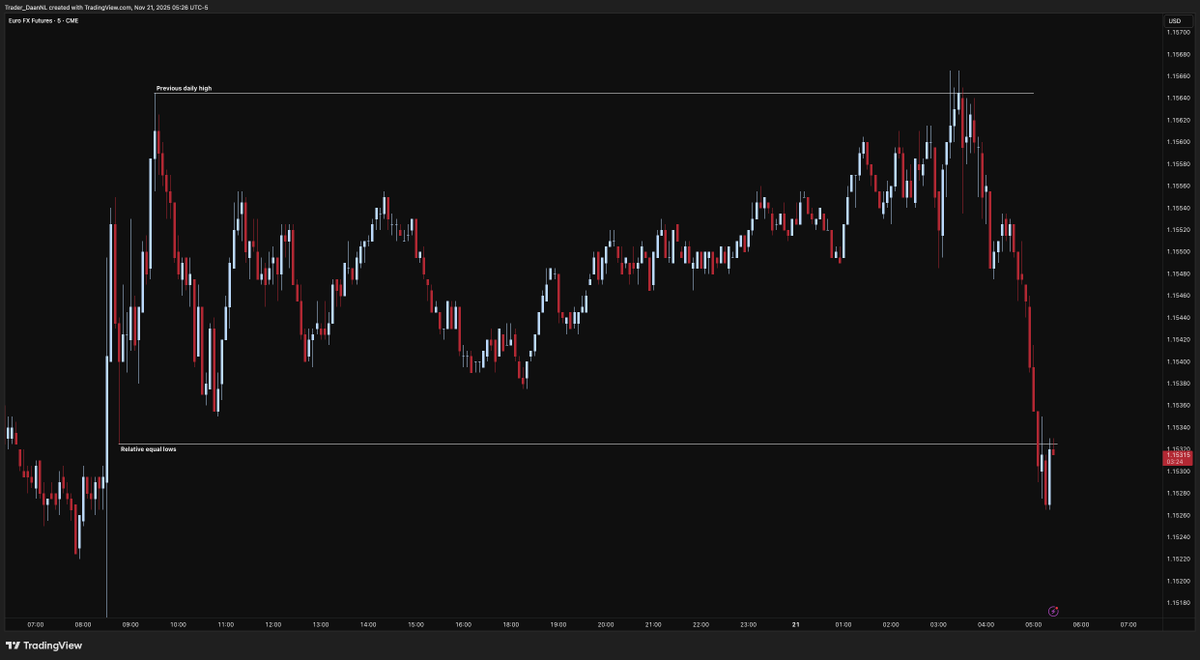Click the 08:00 time axis label
This screenshot has width=1200, height=660.
[83, 625]
